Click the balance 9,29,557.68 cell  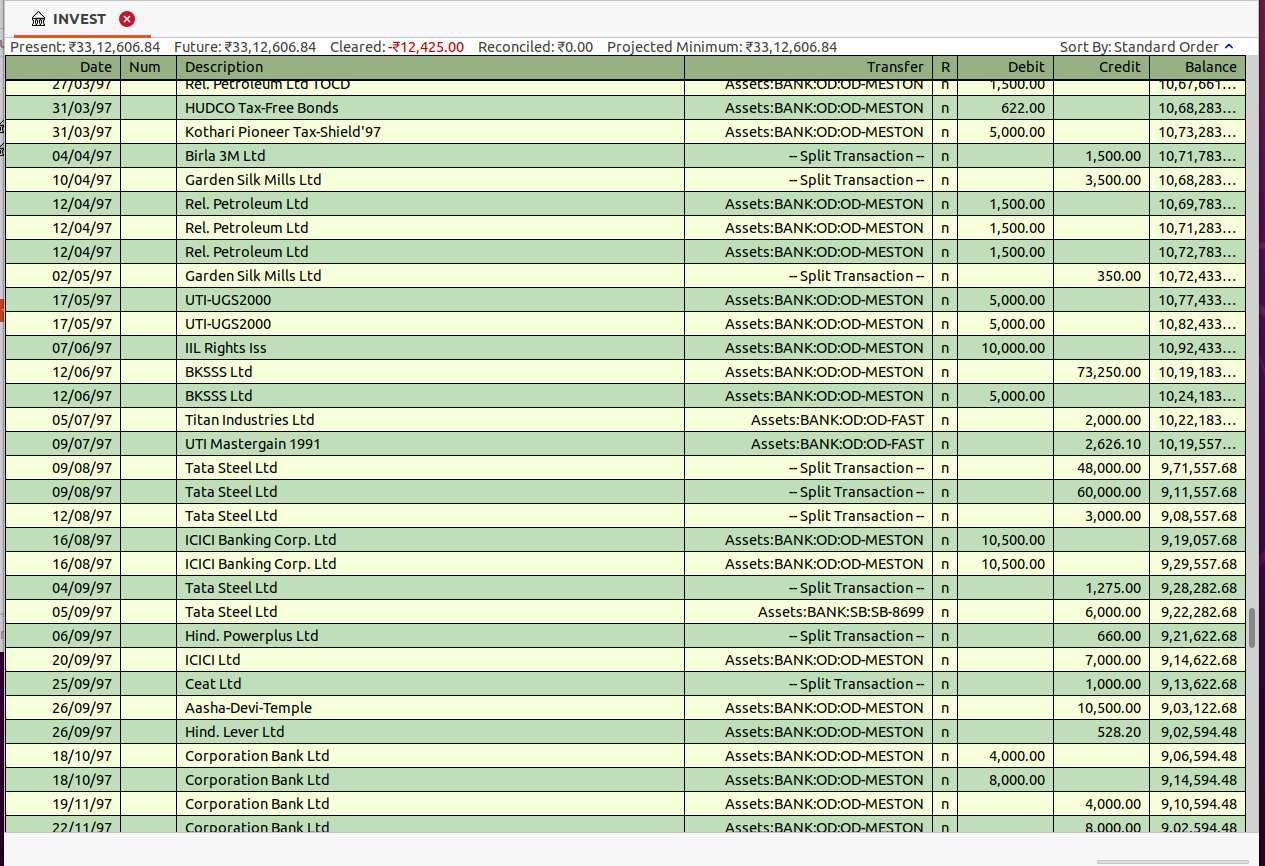(1199, 564)
